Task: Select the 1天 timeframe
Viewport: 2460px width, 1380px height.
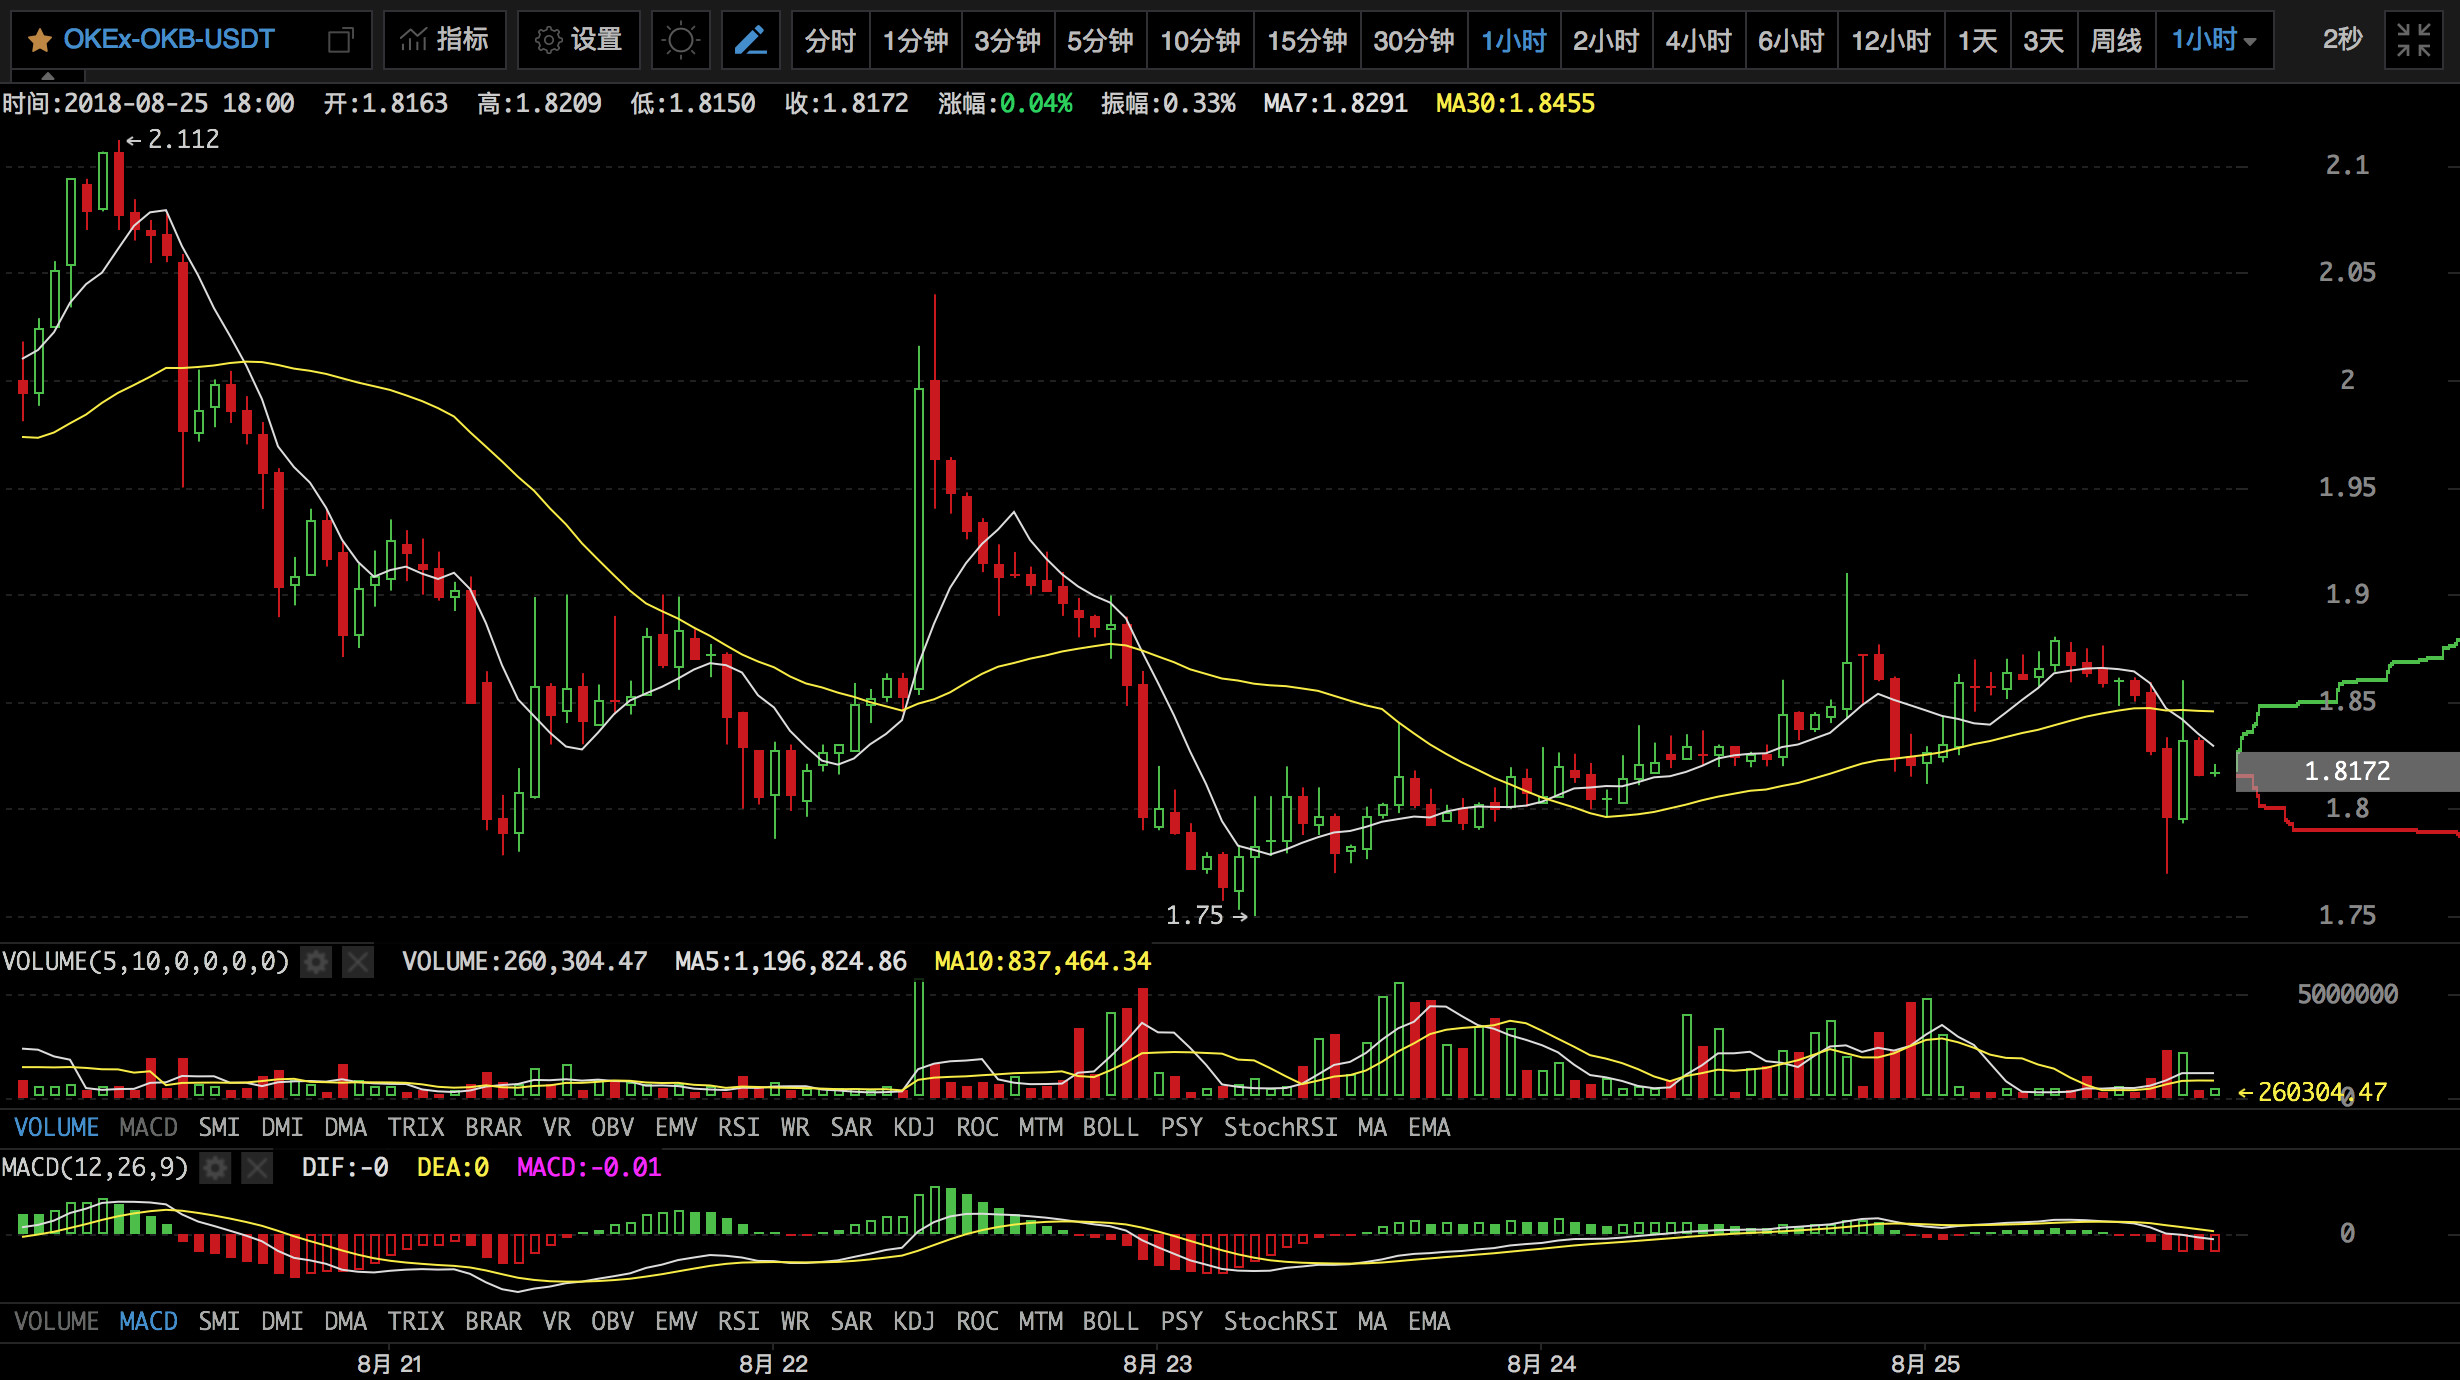Action: (1977, 40)
